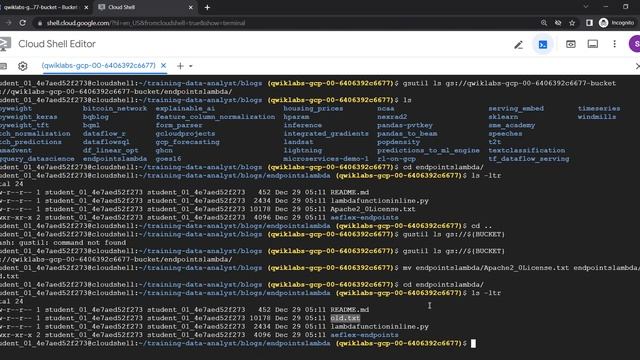Open the Cloud Shell three-dot more menu
The image size is (640, 360).
tap(614, 44)
